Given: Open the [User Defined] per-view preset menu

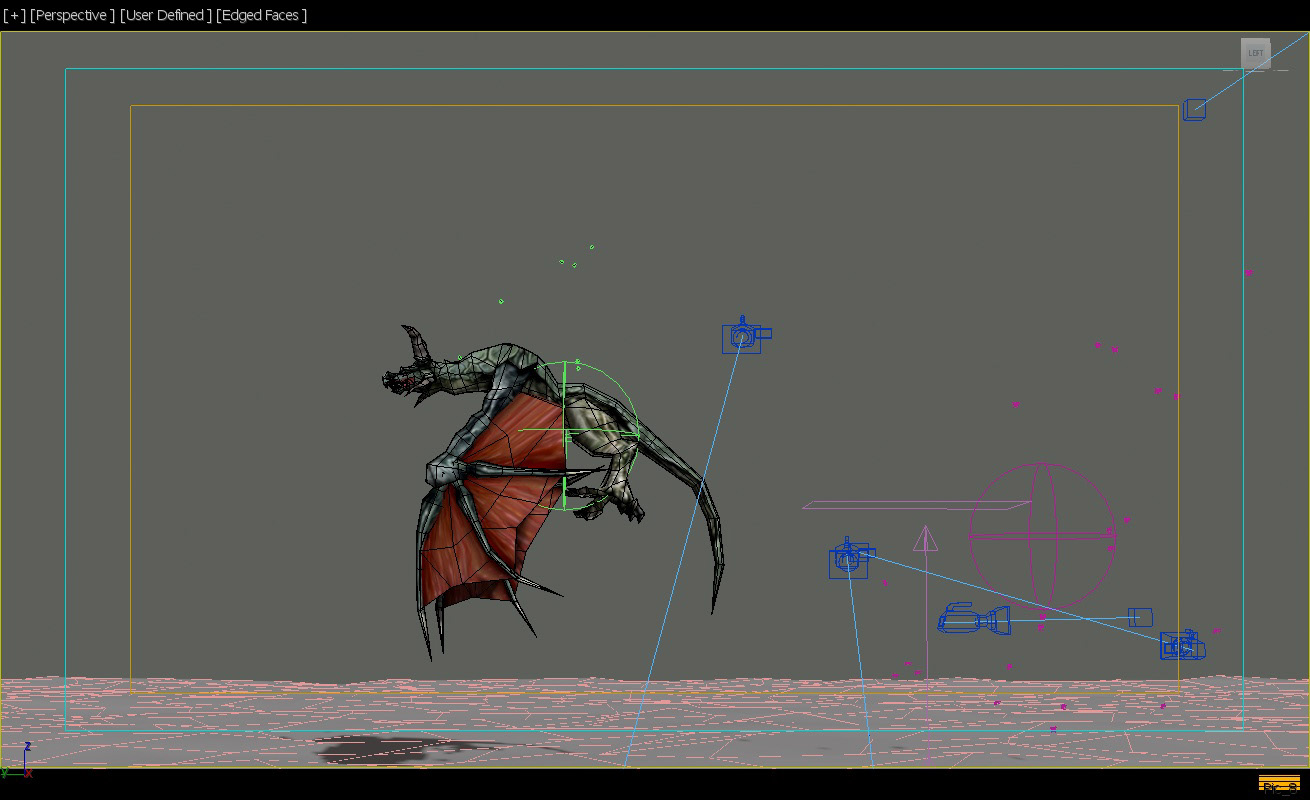Looking at the screenshot, I should (x=166, y=15).
